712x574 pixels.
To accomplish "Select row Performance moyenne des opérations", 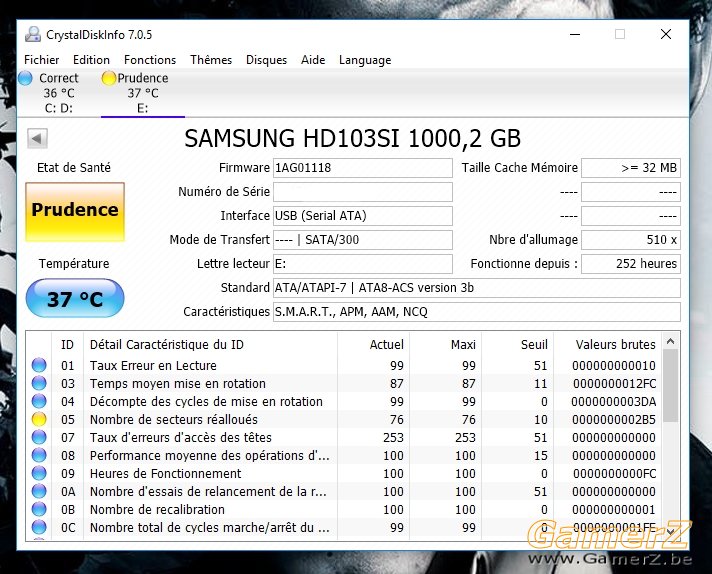I will (x=344, y=455).
